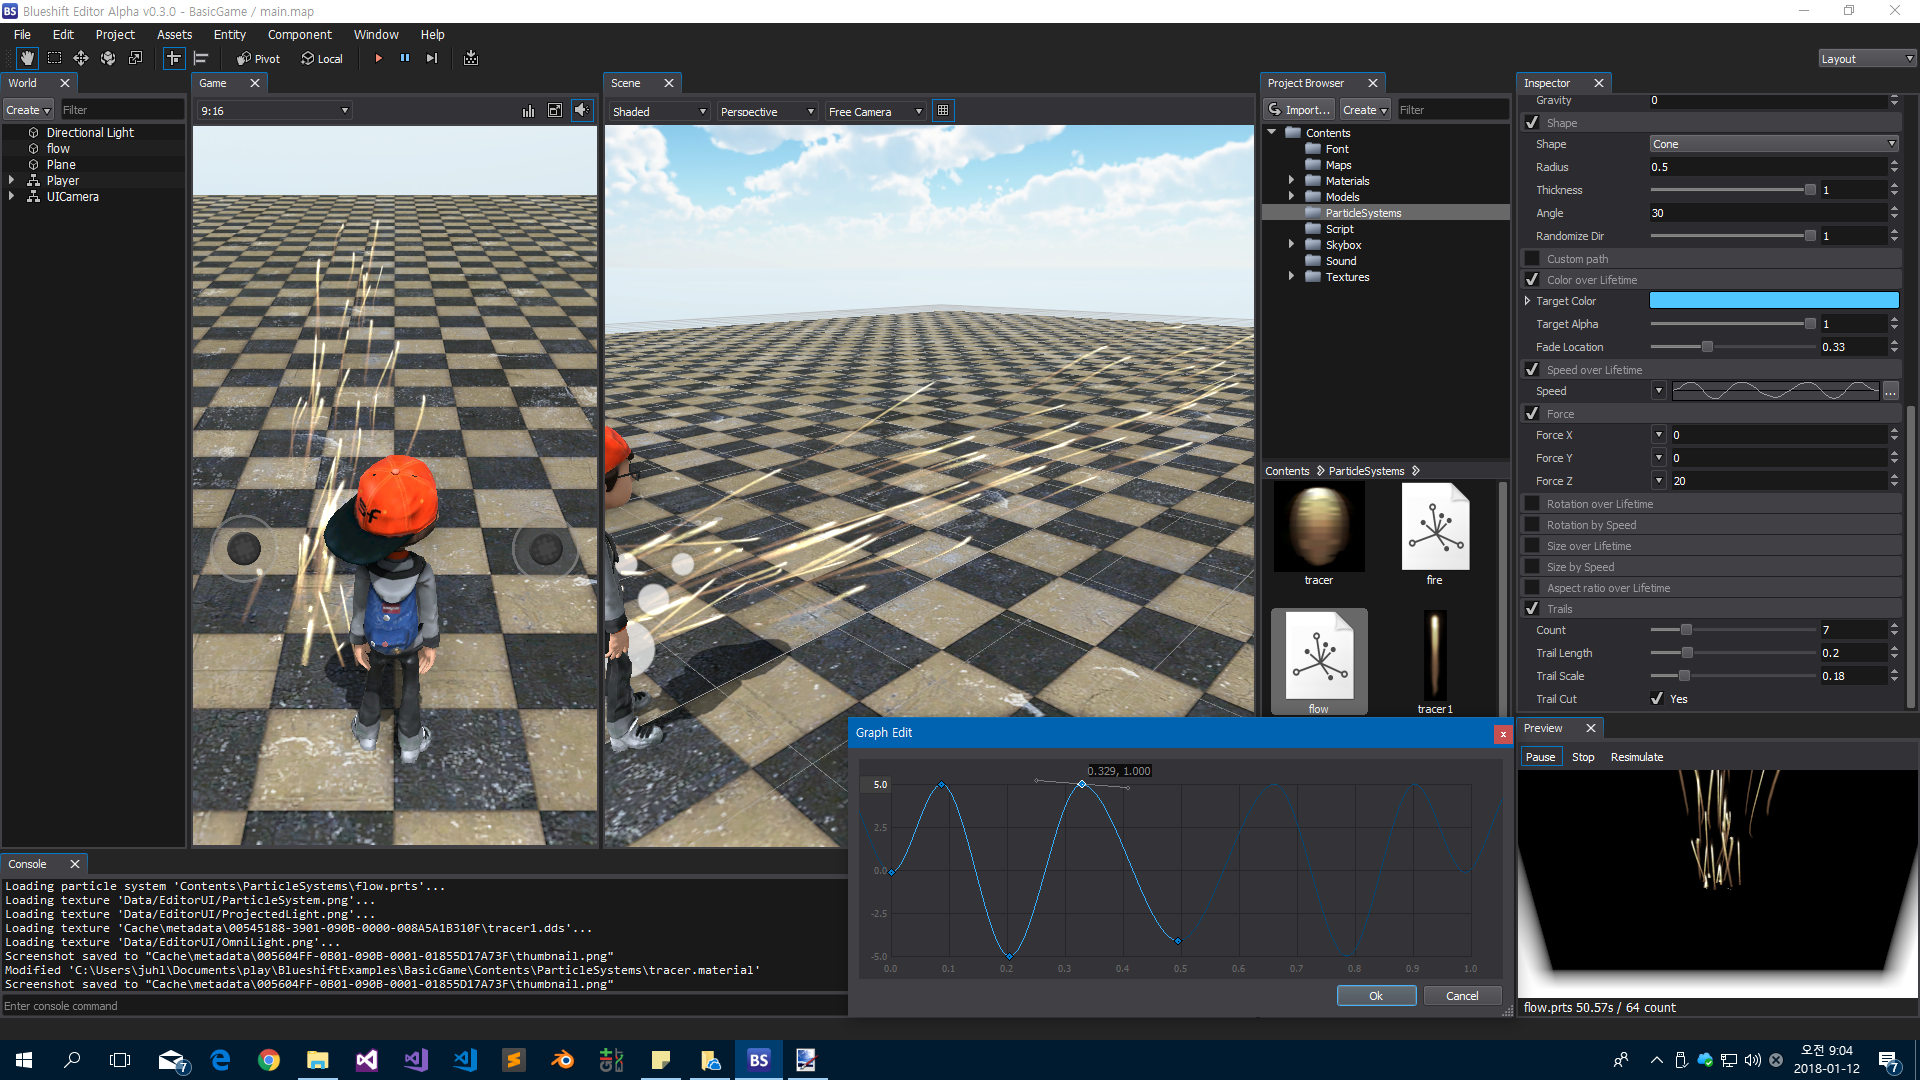Viewport: 1920px width, 1080px height.
Task: Enable Speed over Lifetime checkbox
Action: [x=1532, y=369]
